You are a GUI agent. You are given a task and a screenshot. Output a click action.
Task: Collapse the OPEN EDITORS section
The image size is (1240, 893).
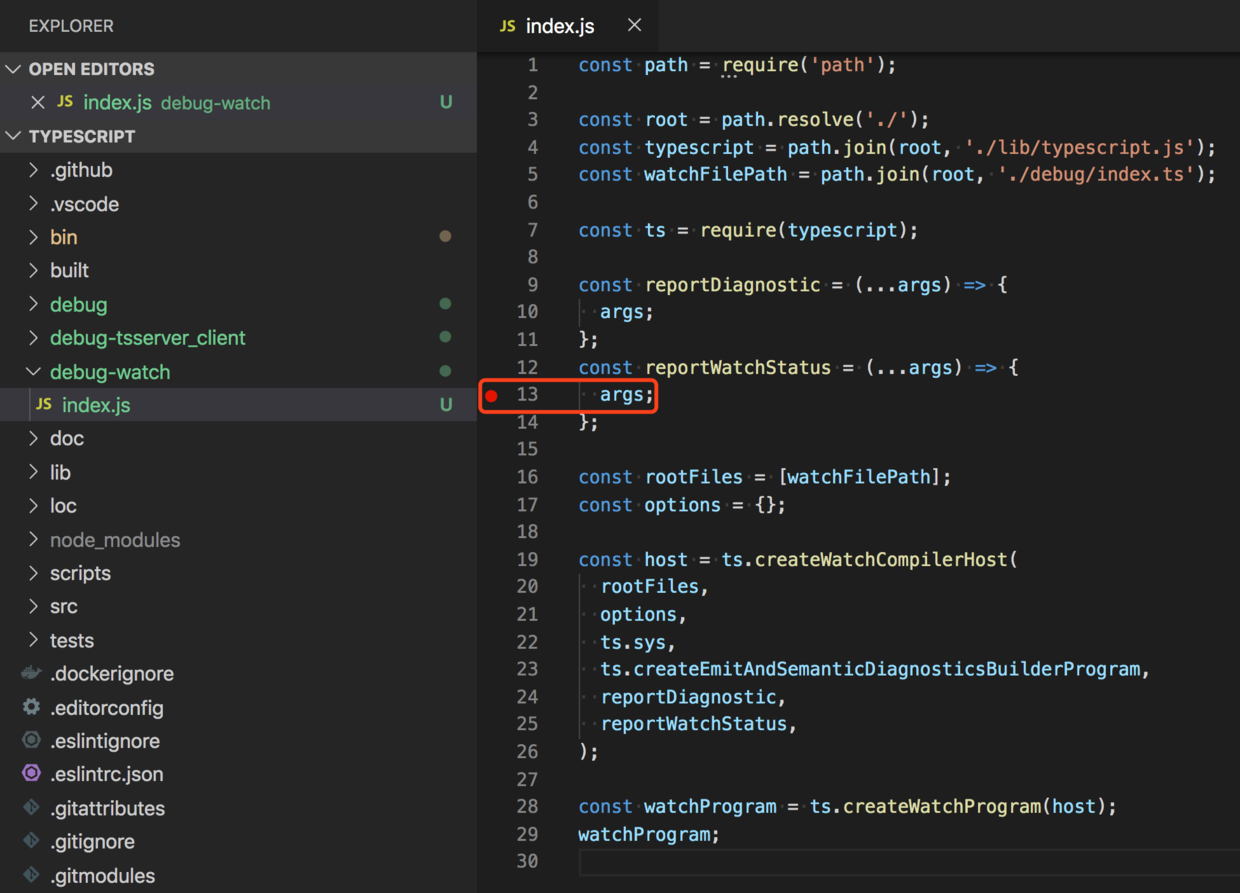click(x=13, y=68)
